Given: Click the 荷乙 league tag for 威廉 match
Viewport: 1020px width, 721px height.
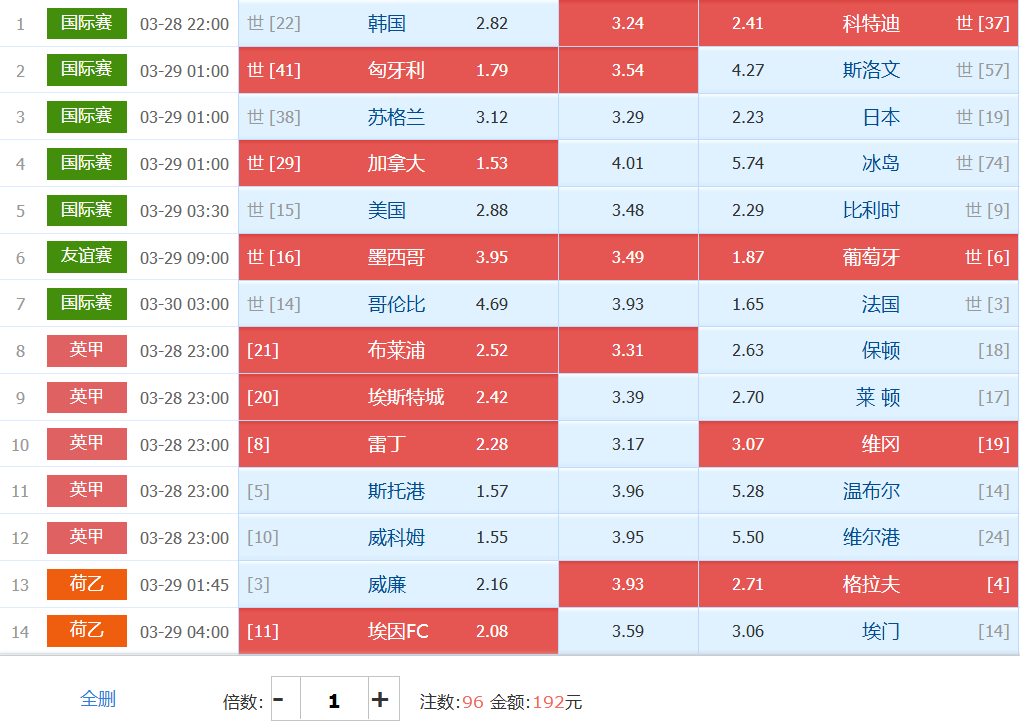Looking at the screenshot, I should [x=87, y=584].
